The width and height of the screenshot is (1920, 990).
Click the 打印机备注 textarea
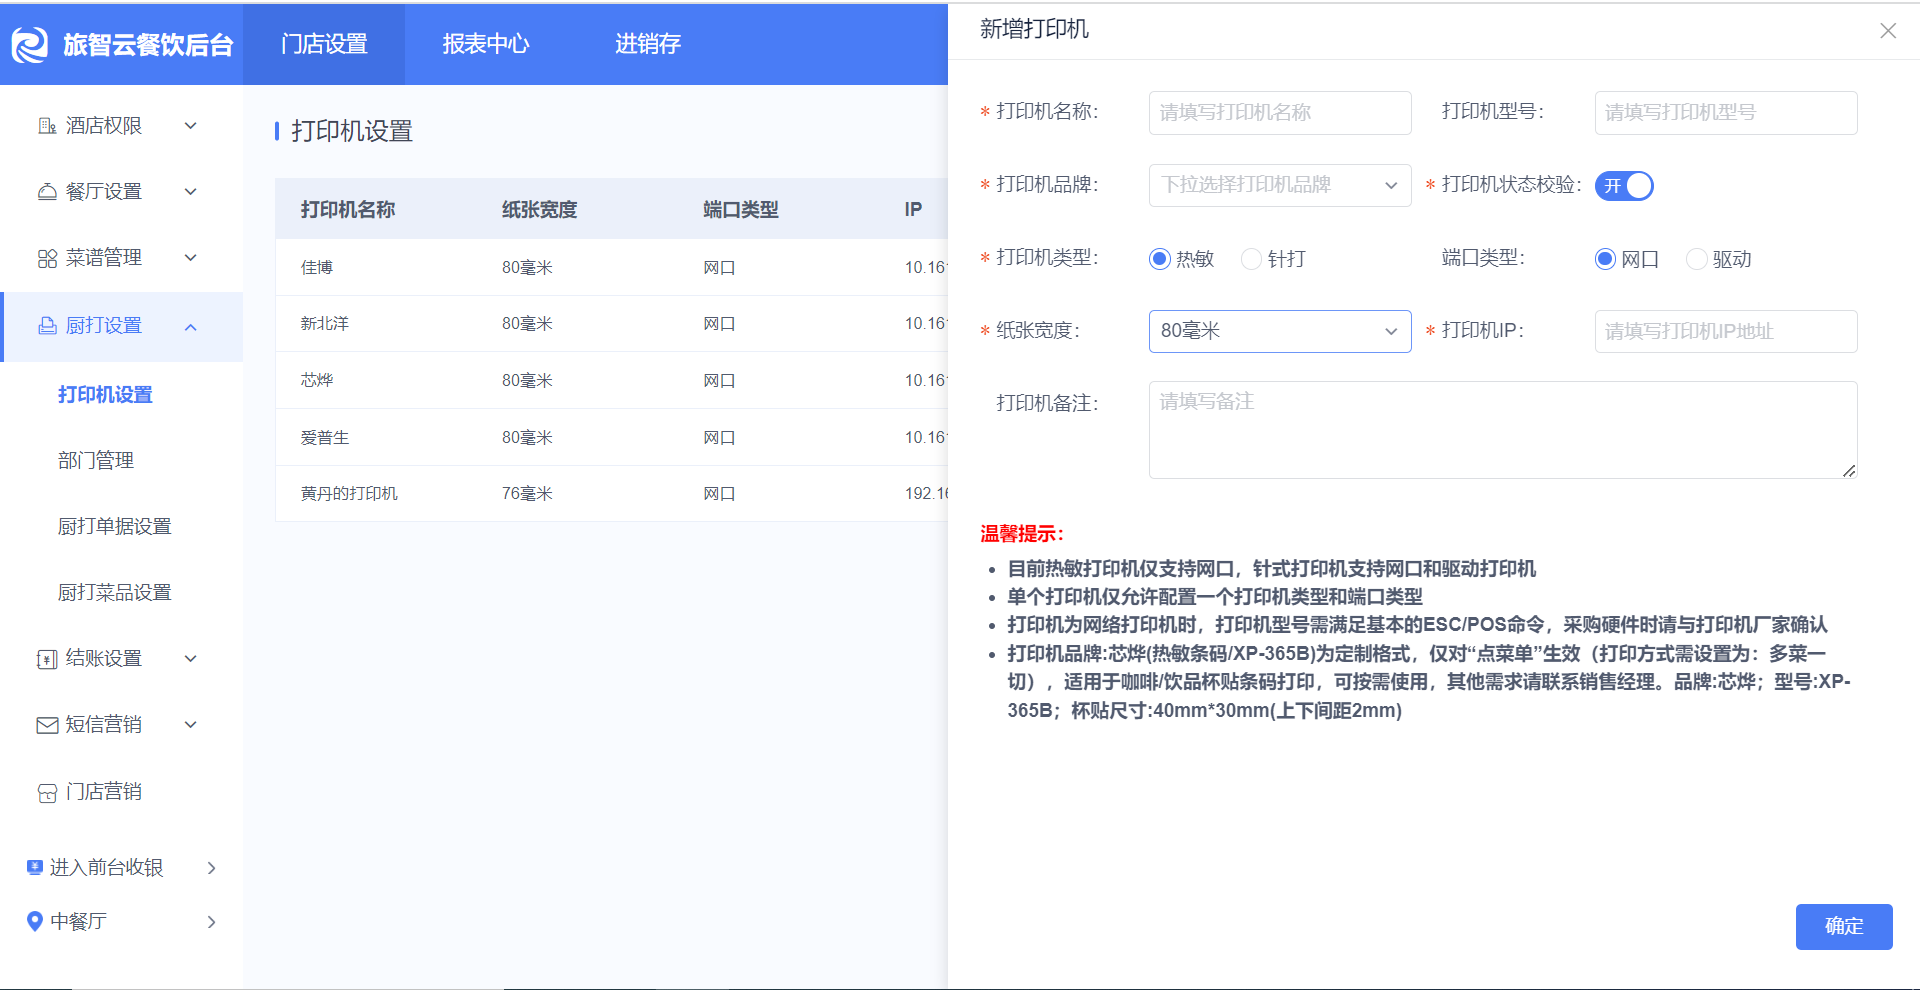pos(1503,430)
